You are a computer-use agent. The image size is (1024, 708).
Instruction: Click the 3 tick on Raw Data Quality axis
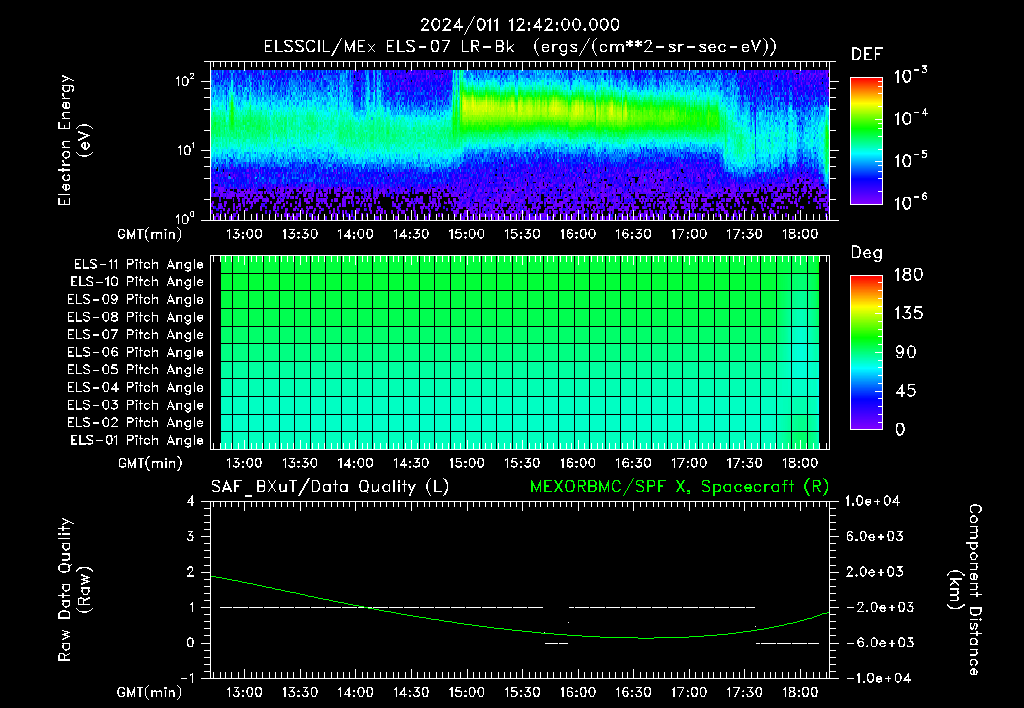click(190, 536)
